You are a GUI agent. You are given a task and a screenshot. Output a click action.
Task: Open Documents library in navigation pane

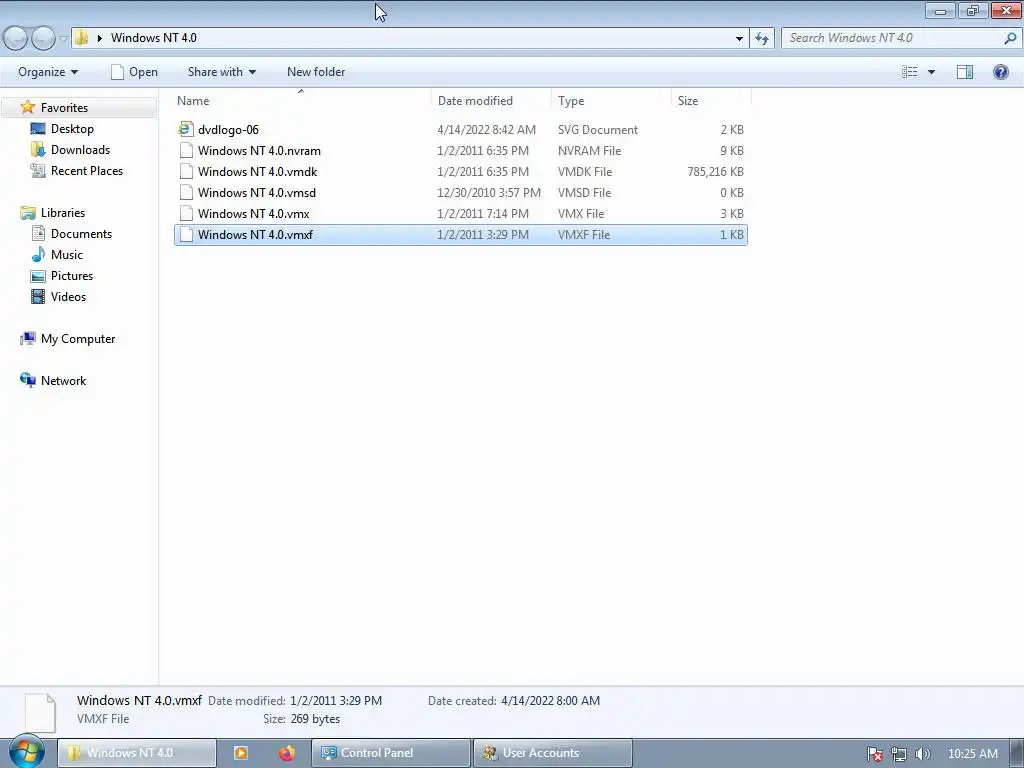point(82,233)
